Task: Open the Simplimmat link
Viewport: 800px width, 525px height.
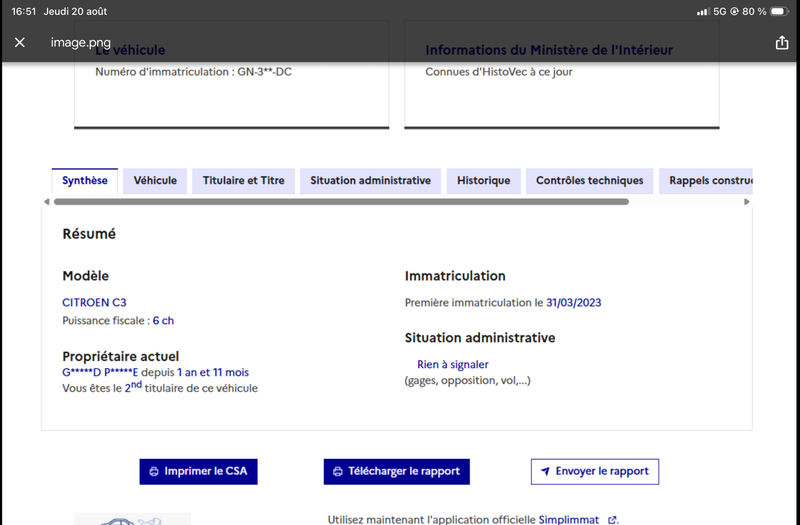Action: point(568,520)
